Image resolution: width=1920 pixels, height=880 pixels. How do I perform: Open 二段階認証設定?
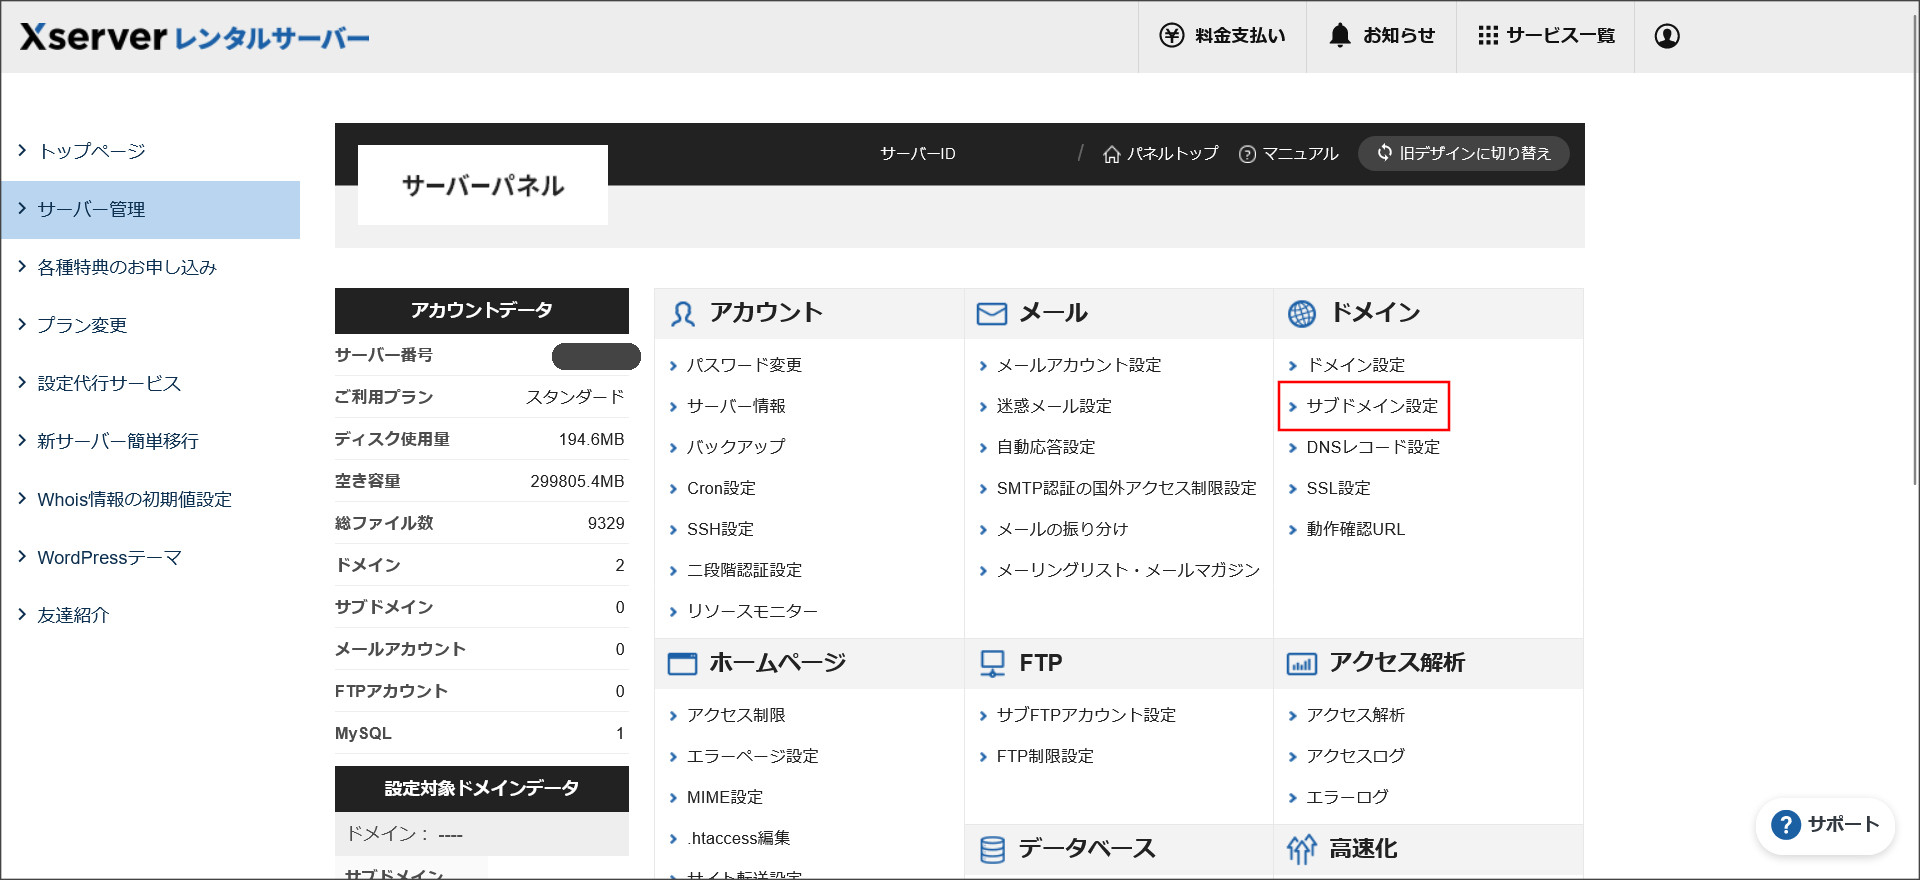click(744, 570)
